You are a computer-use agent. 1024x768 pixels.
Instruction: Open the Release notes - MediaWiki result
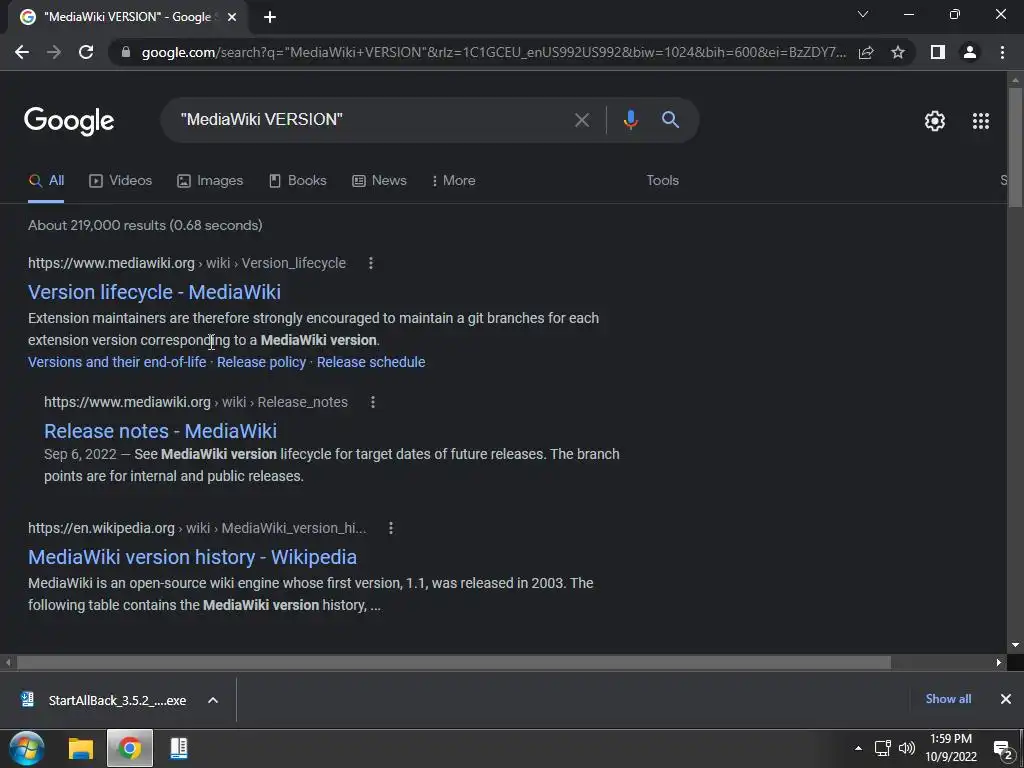161,431
